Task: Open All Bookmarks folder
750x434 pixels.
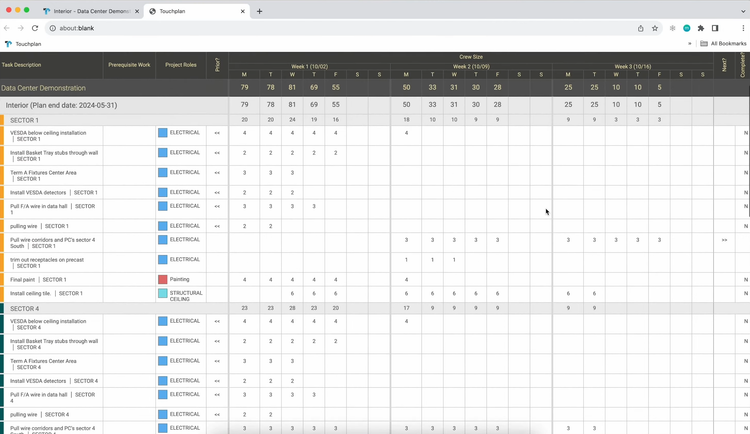Action: pos(723,44)
